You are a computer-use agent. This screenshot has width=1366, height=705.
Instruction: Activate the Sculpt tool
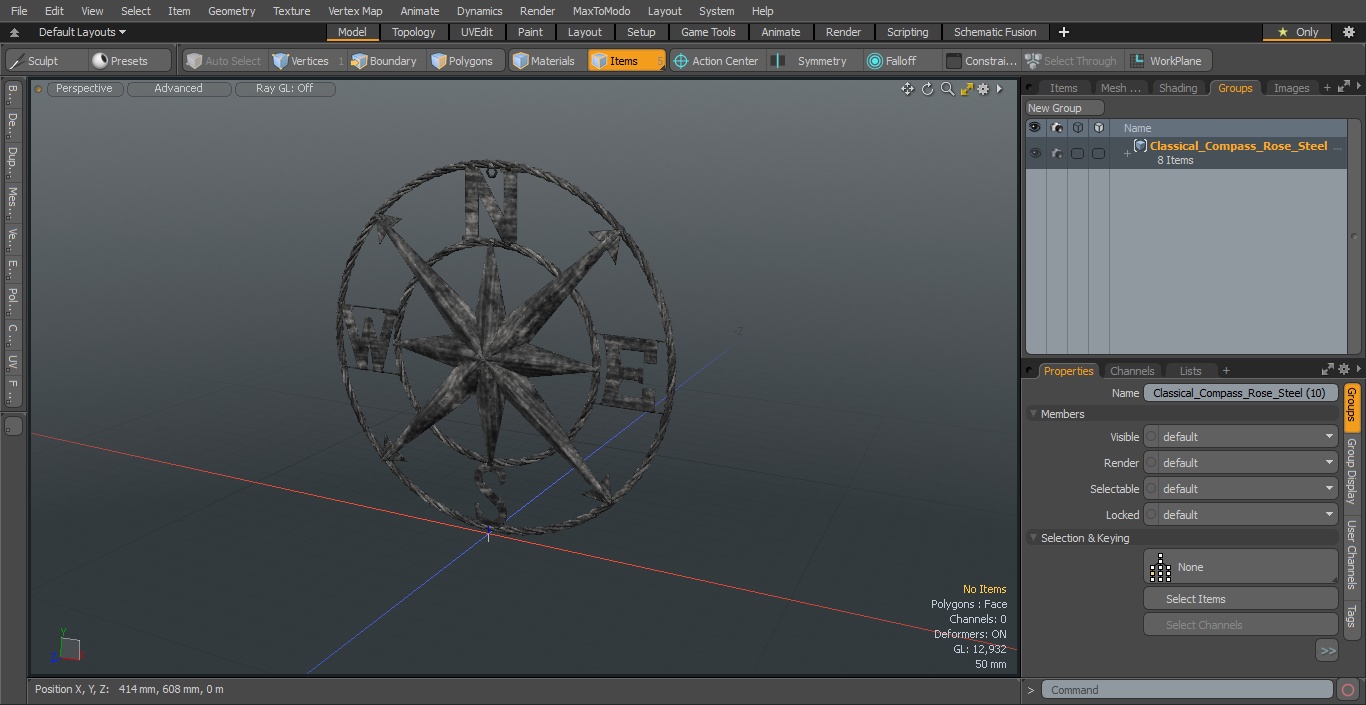click(x=46, y=61)
